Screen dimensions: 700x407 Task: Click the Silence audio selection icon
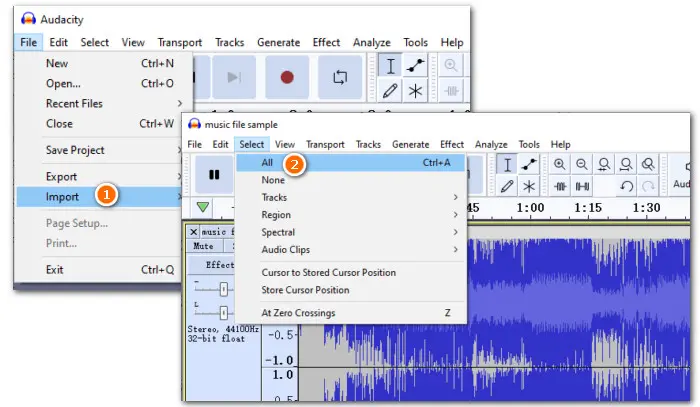click(582, 186)
